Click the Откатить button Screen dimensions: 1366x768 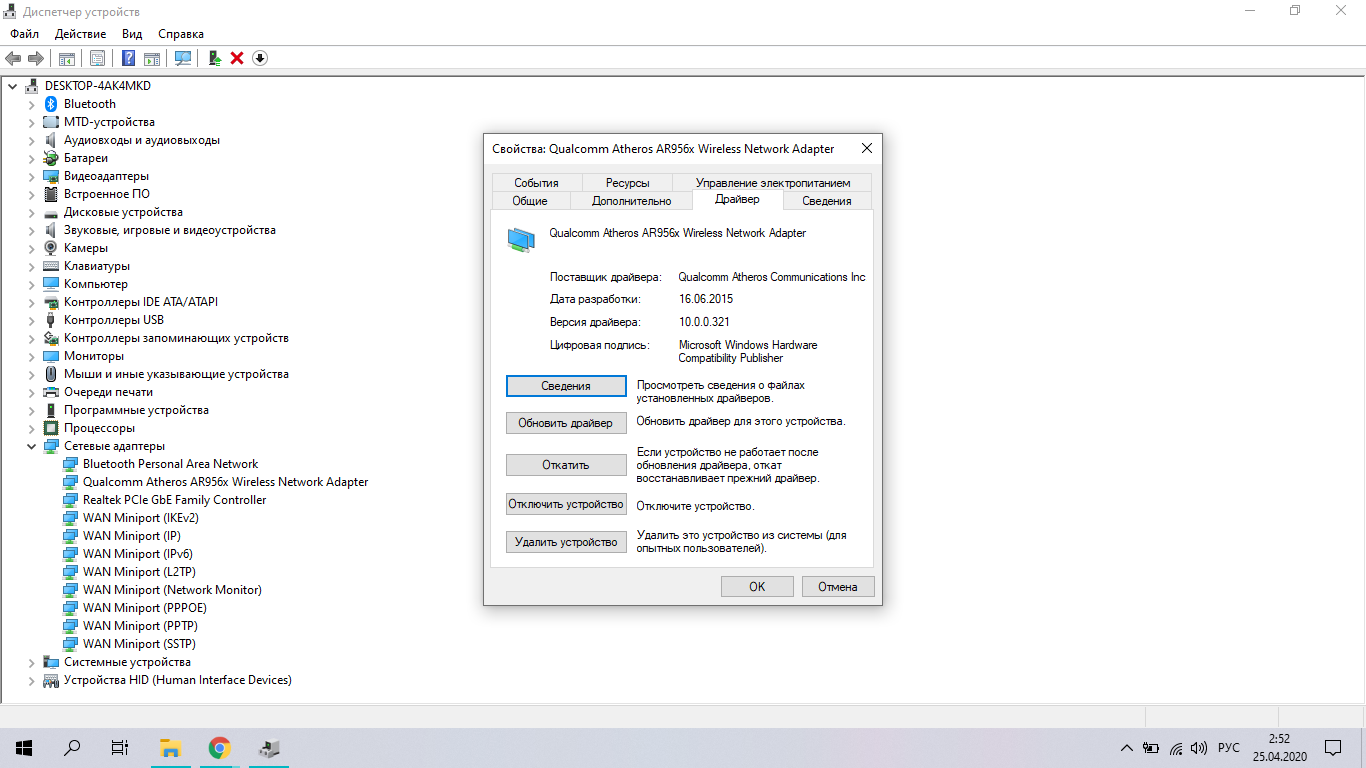[x=566, y=465]
